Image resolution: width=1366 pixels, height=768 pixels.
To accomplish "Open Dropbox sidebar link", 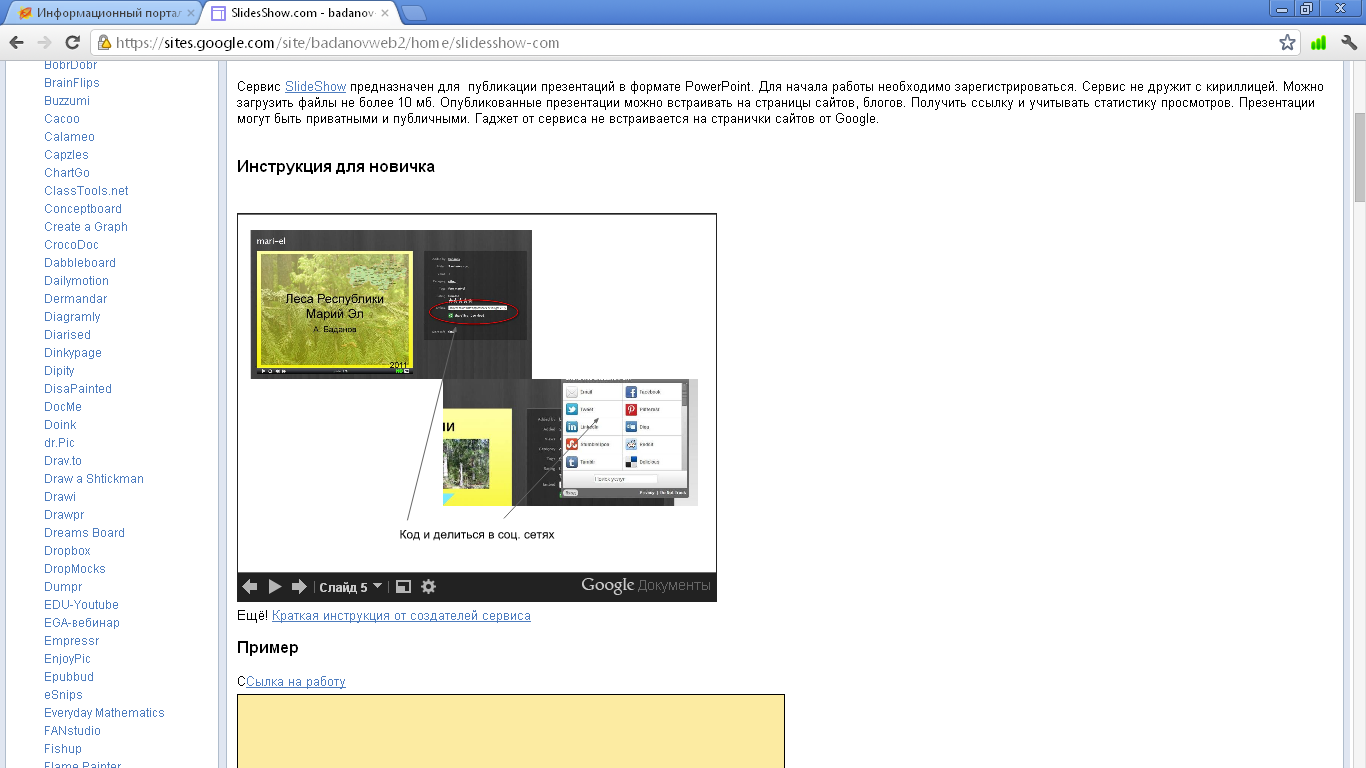I will coord(67,551).
